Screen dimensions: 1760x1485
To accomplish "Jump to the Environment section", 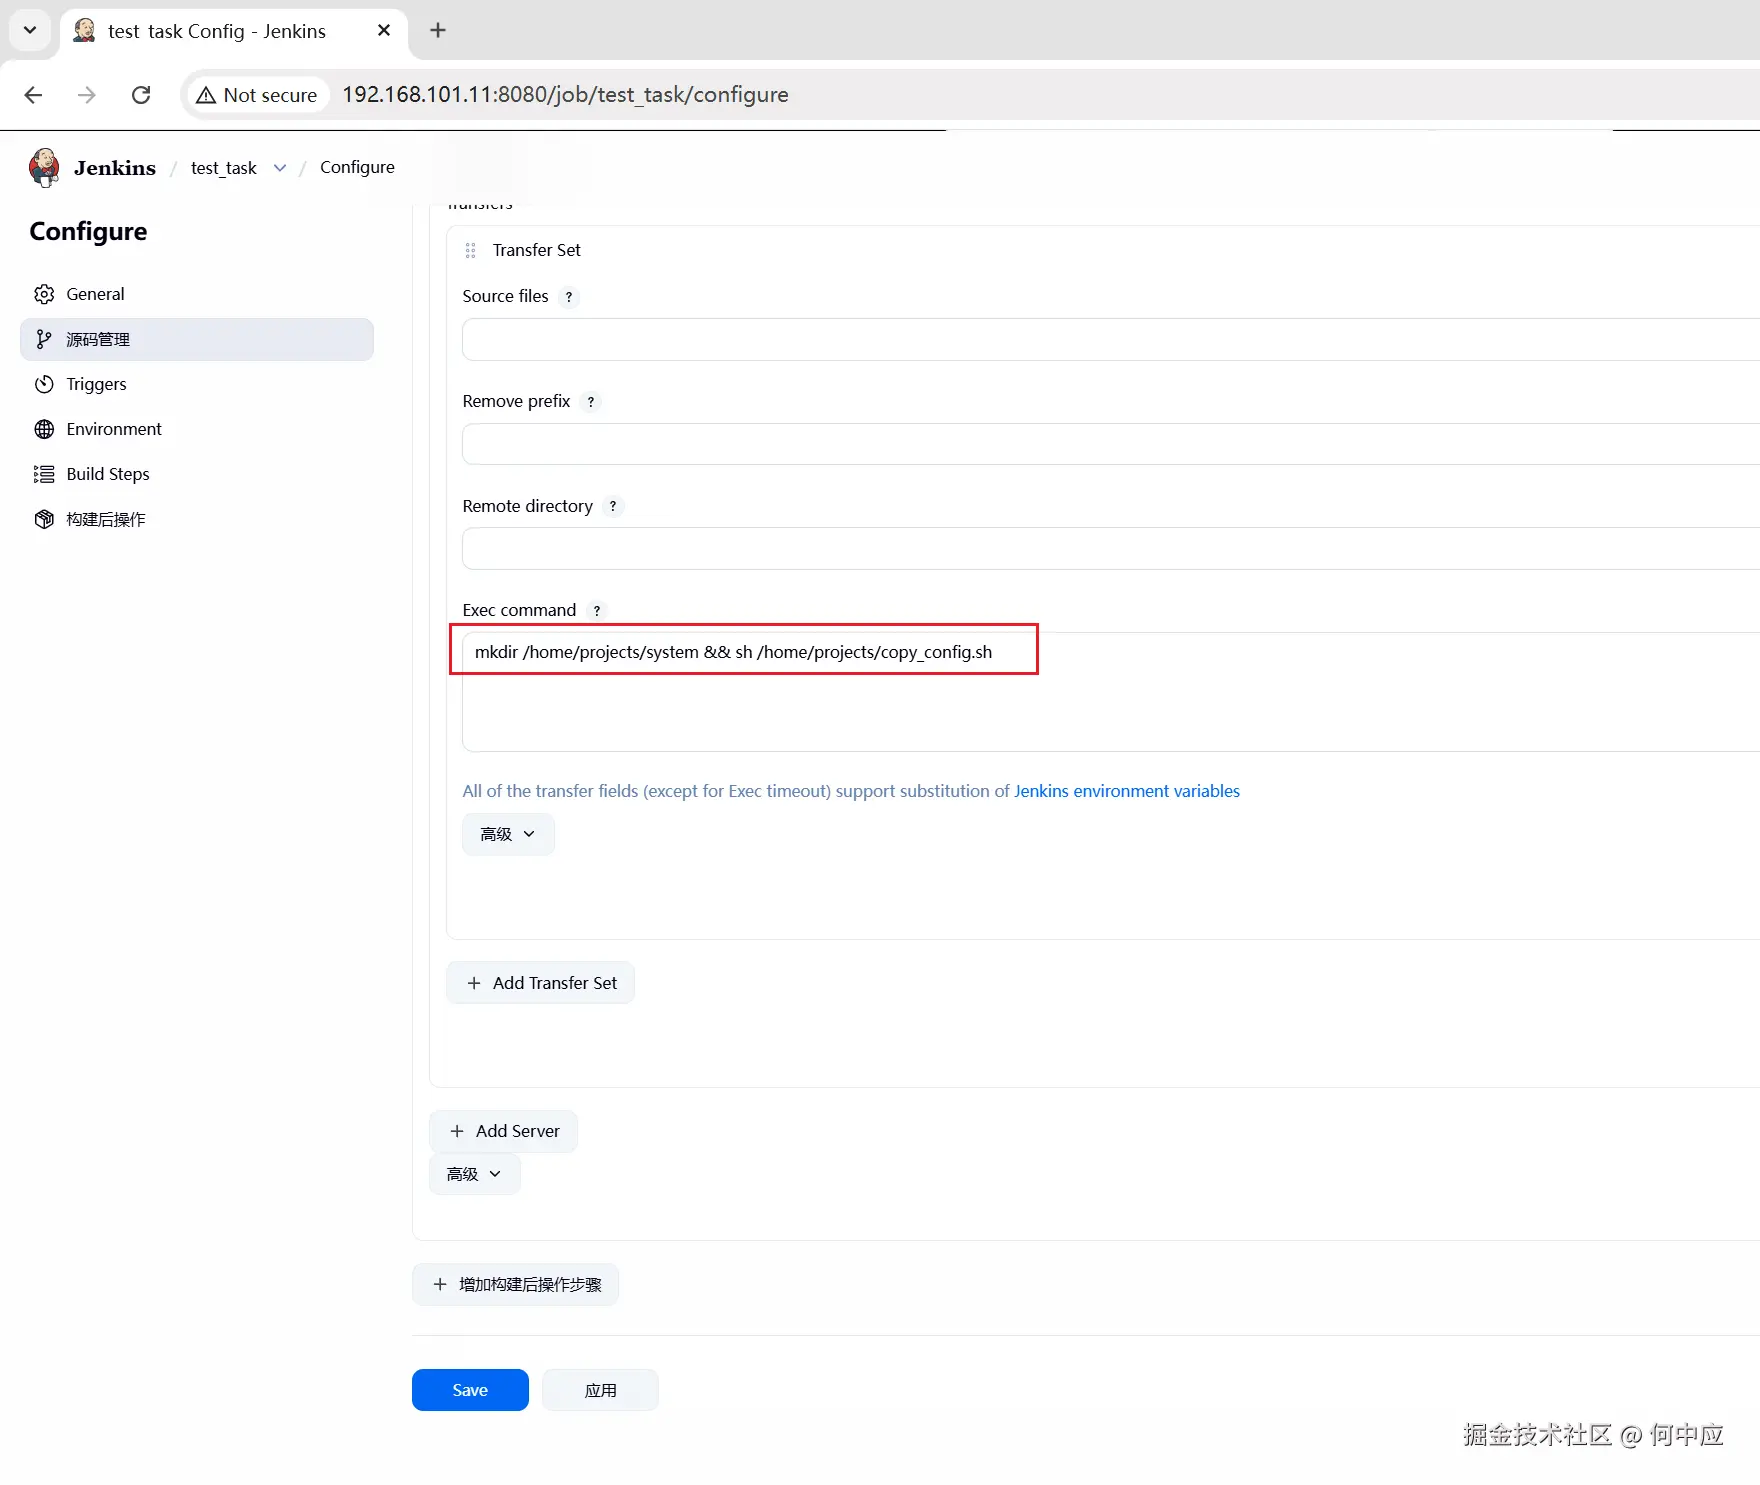I will [197, 429].
